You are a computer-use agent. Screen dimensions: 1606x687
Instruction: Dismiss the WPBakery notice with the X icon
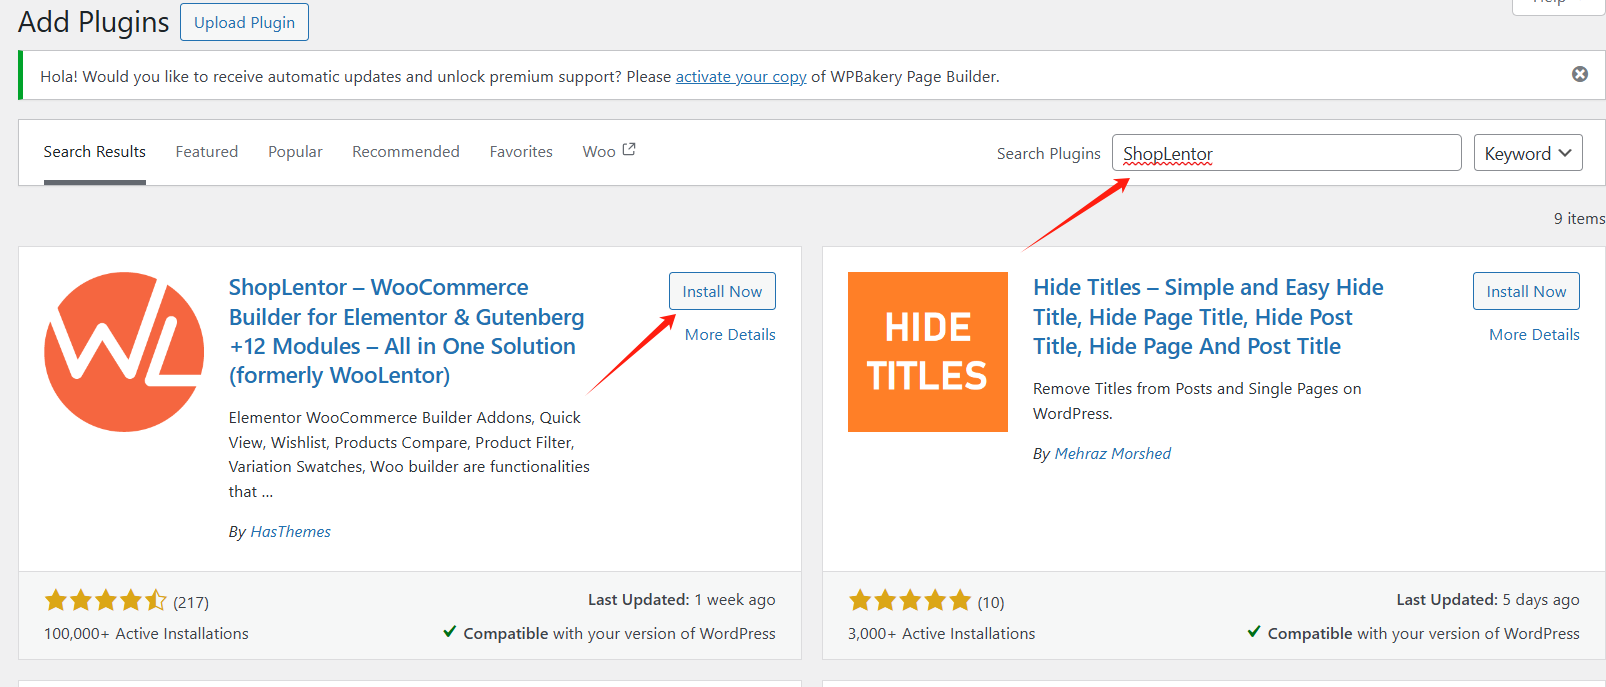click(x=1580, y=74)
